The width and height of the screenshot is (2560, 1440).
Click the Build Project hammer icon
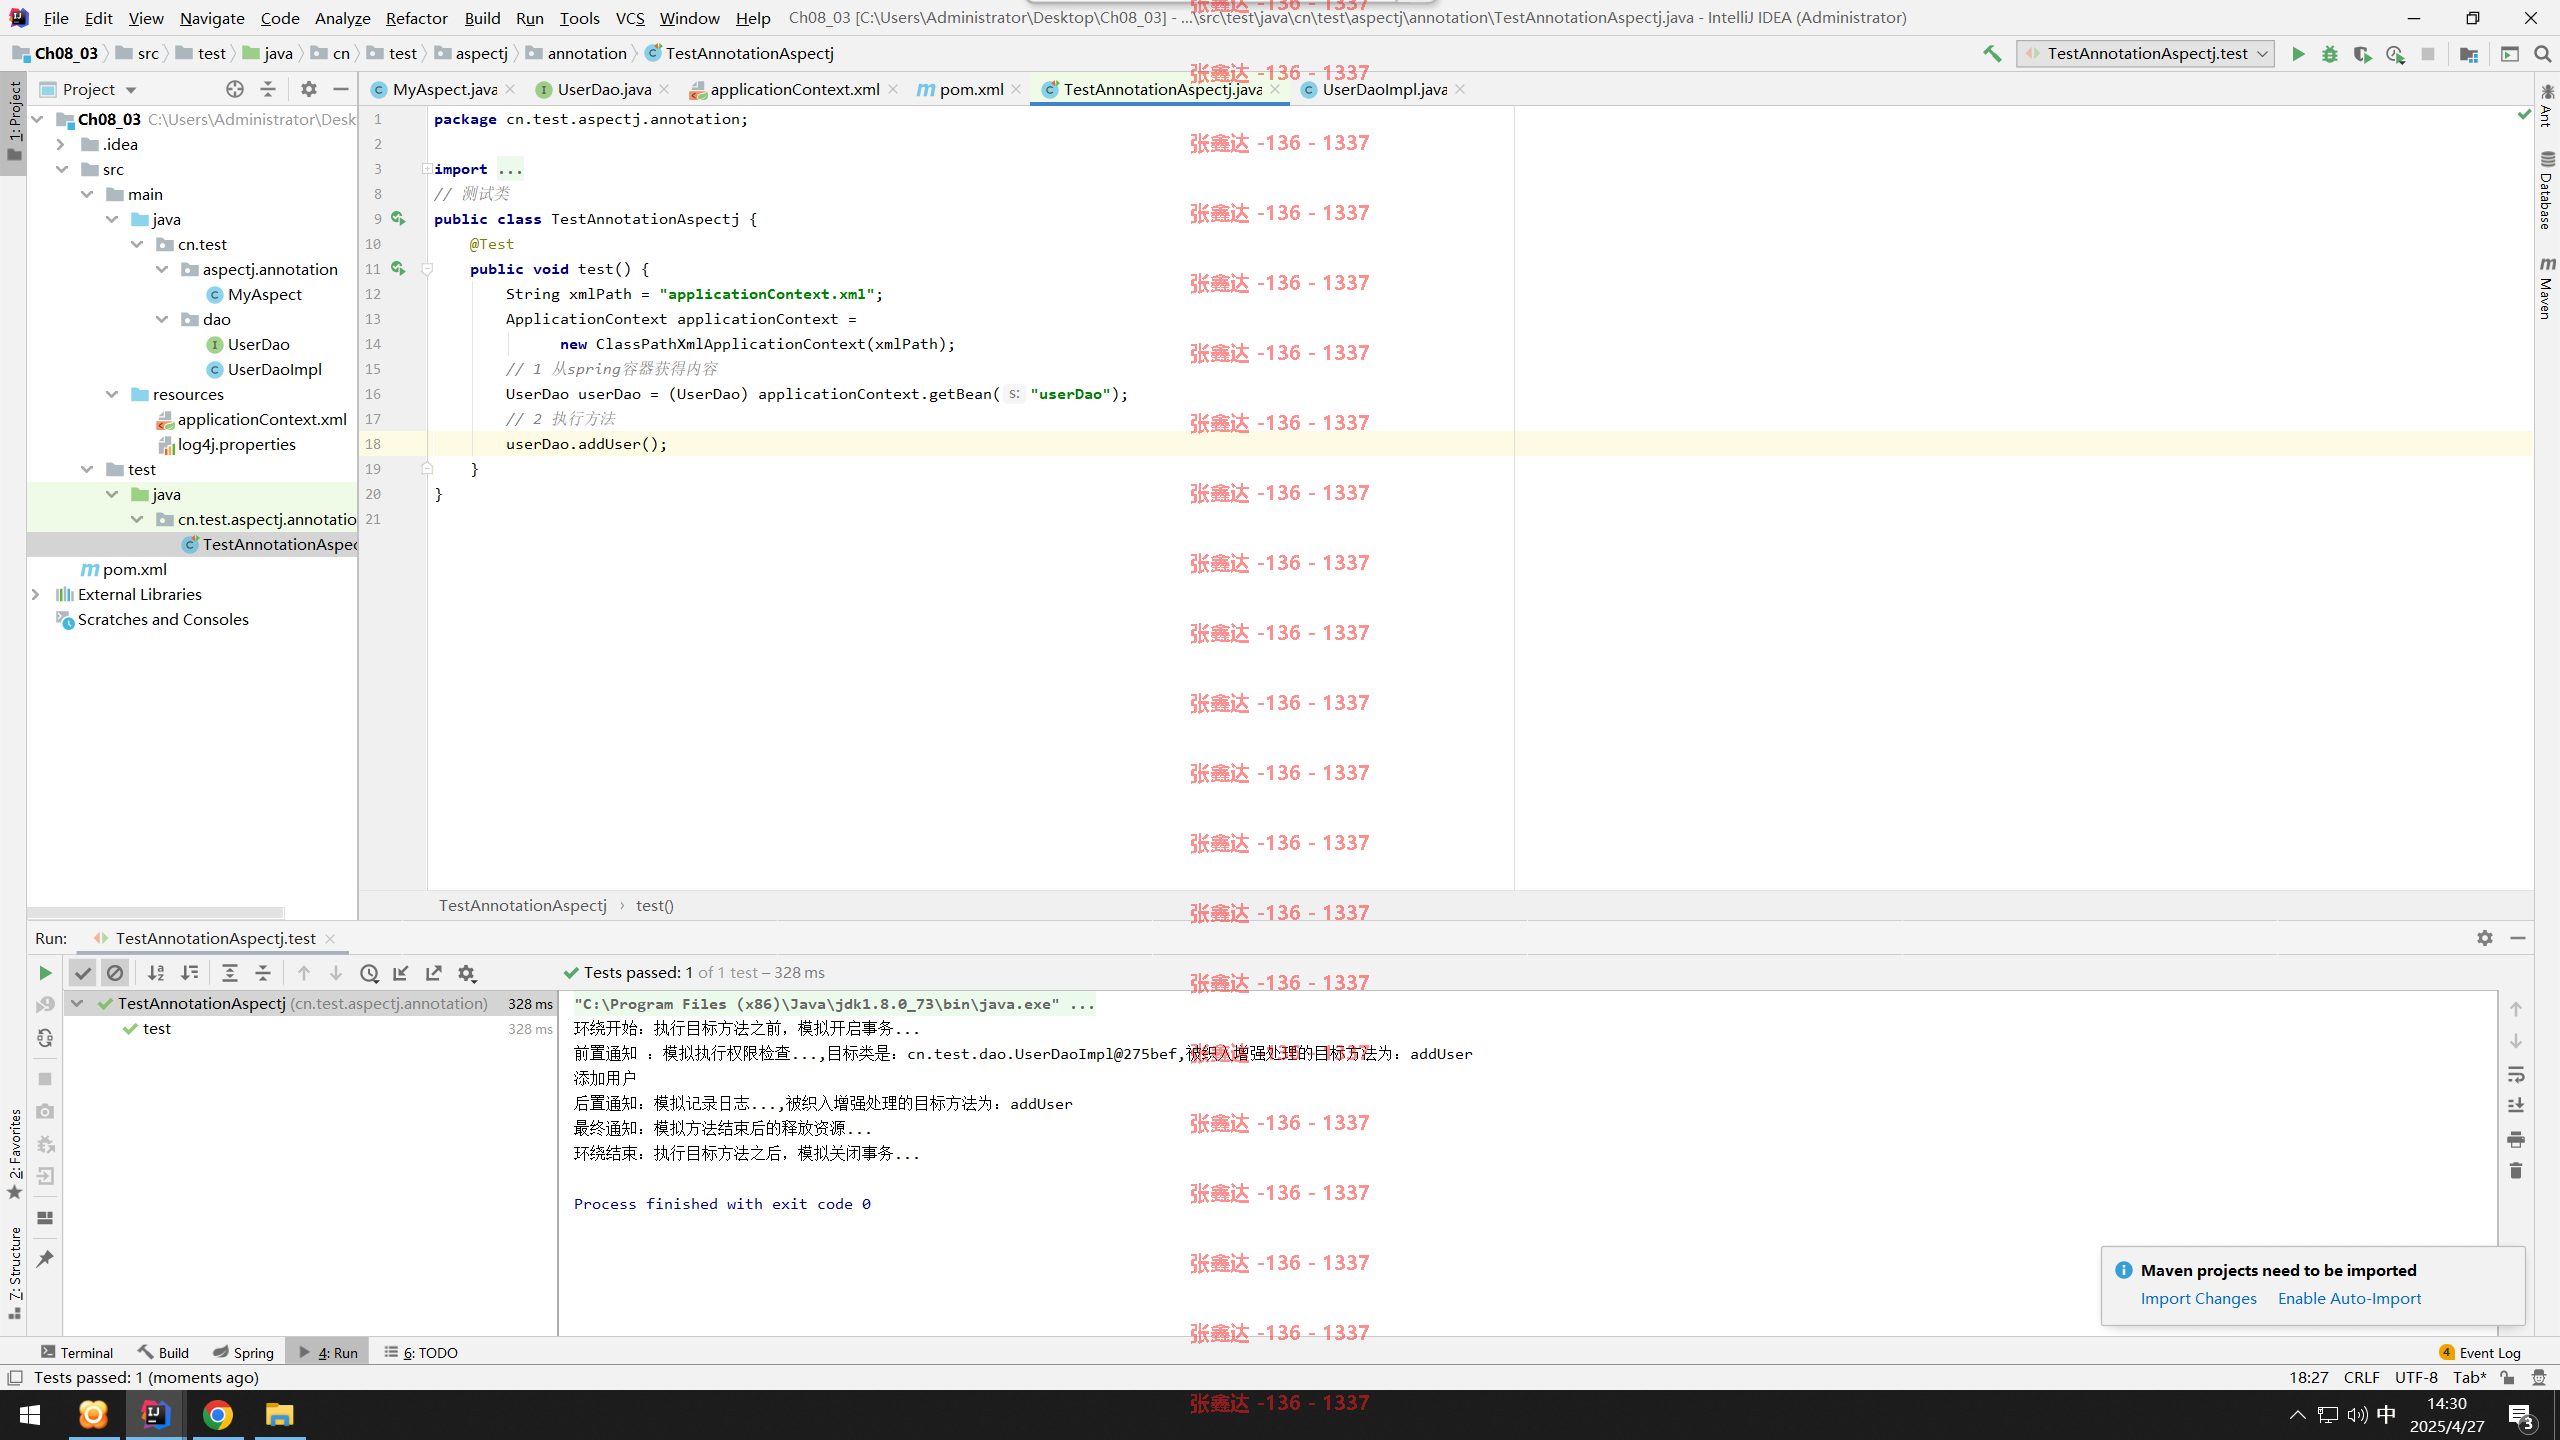point(1992,54)
